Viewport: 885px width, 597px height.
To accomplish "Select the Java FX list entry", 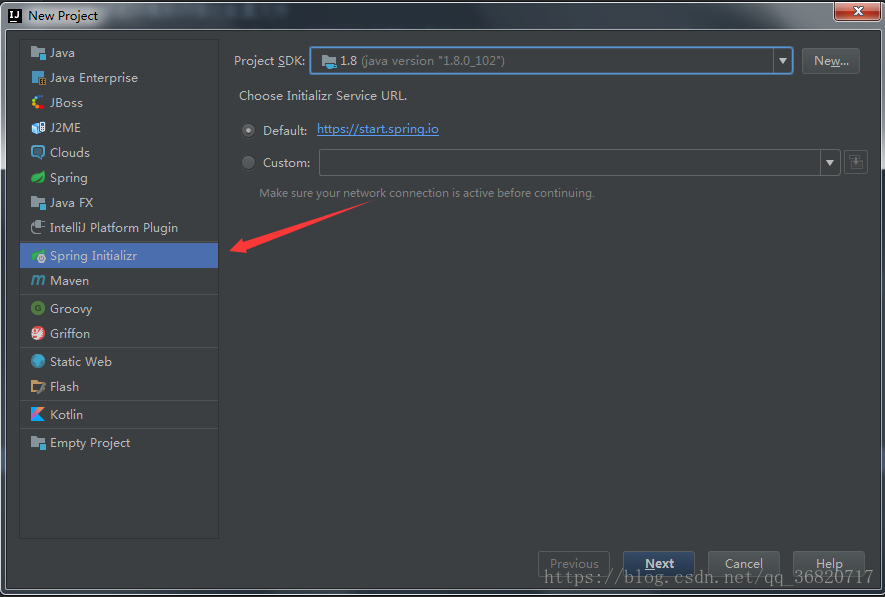I will pos(119,202).
